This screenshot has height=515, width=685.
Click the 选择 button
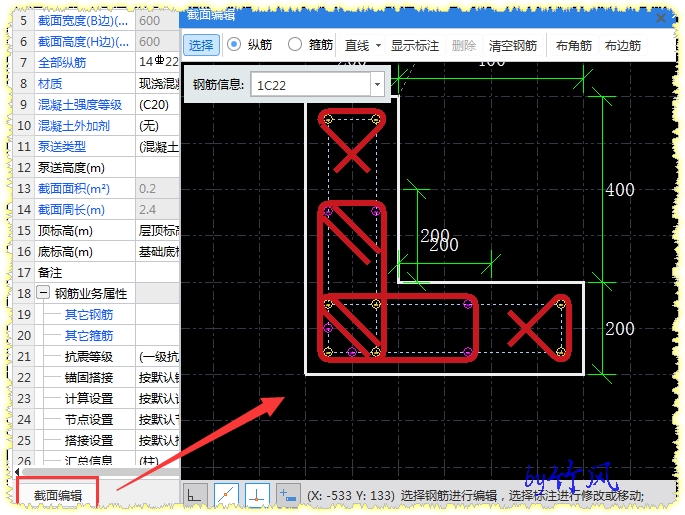201,45
